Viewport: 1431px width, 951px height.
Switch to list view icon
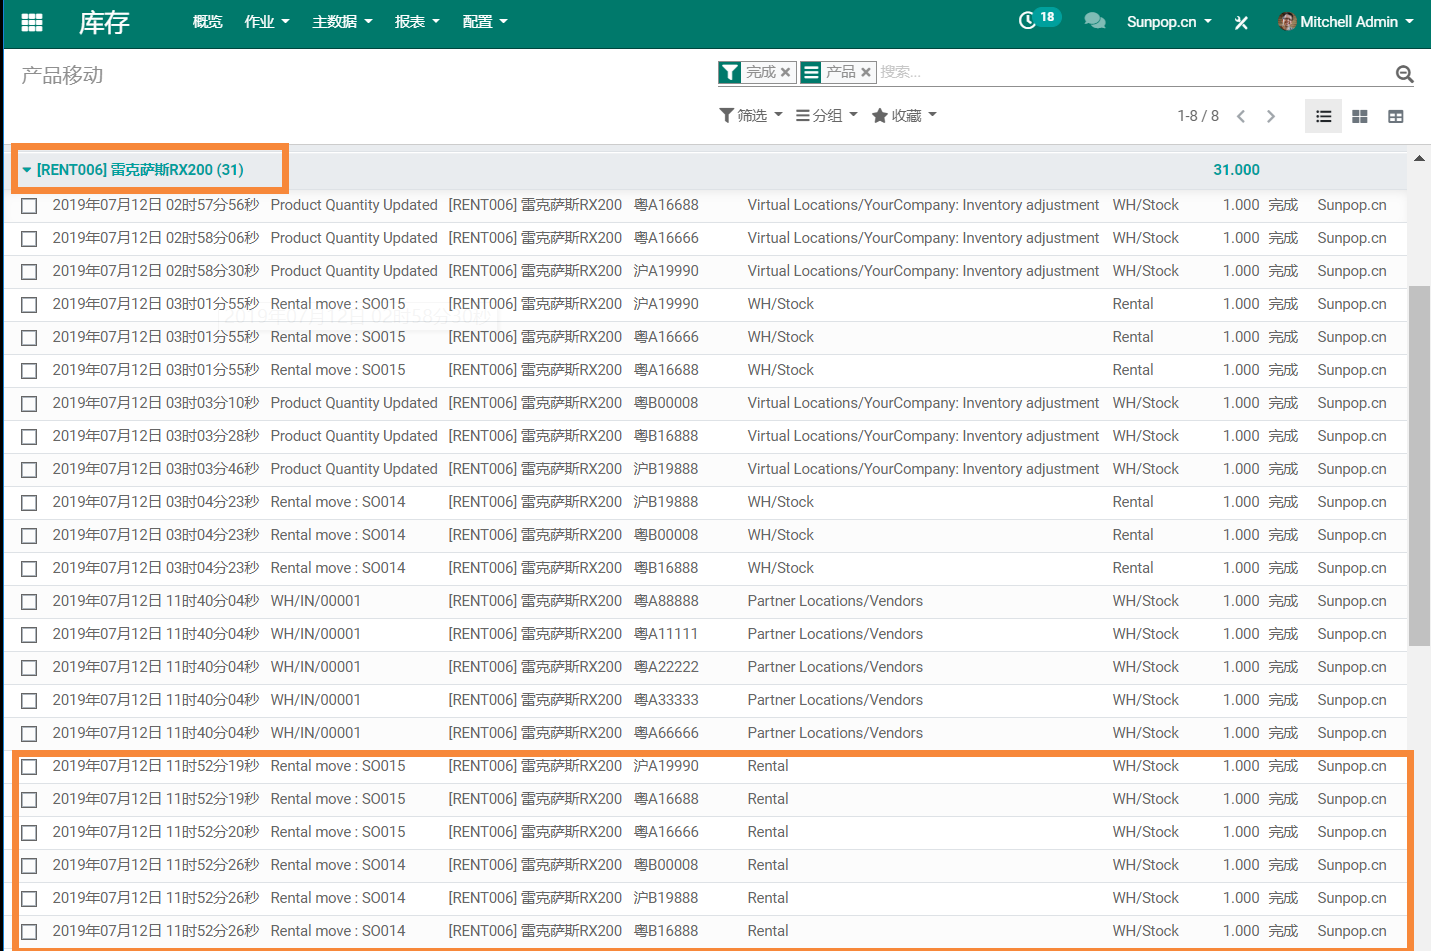1323,117
